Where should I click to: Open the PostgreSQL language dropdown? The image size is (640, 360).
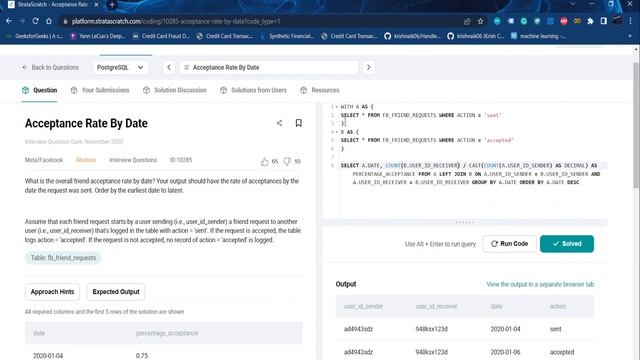120,67
